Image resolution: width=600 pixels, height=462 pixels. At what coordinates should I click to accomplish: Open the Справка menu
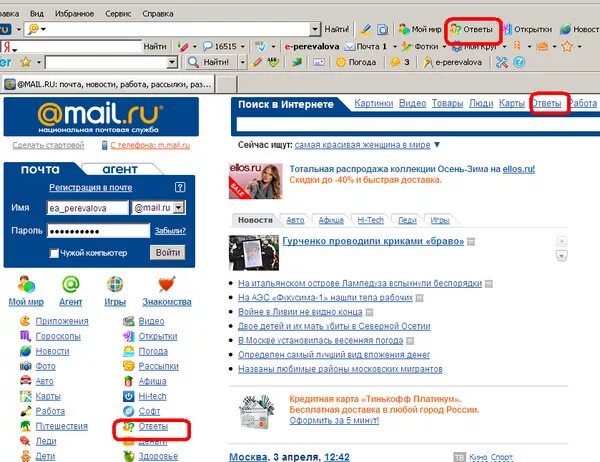[x=158, y=13]
